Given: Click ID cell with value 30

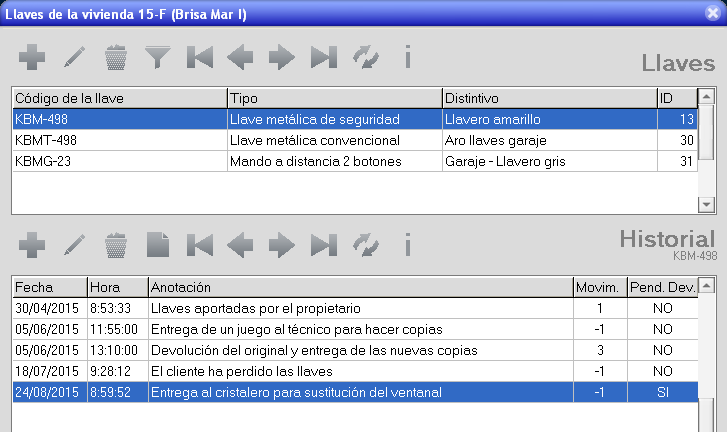Looking at the screenshot, I should tap(677, 140).
